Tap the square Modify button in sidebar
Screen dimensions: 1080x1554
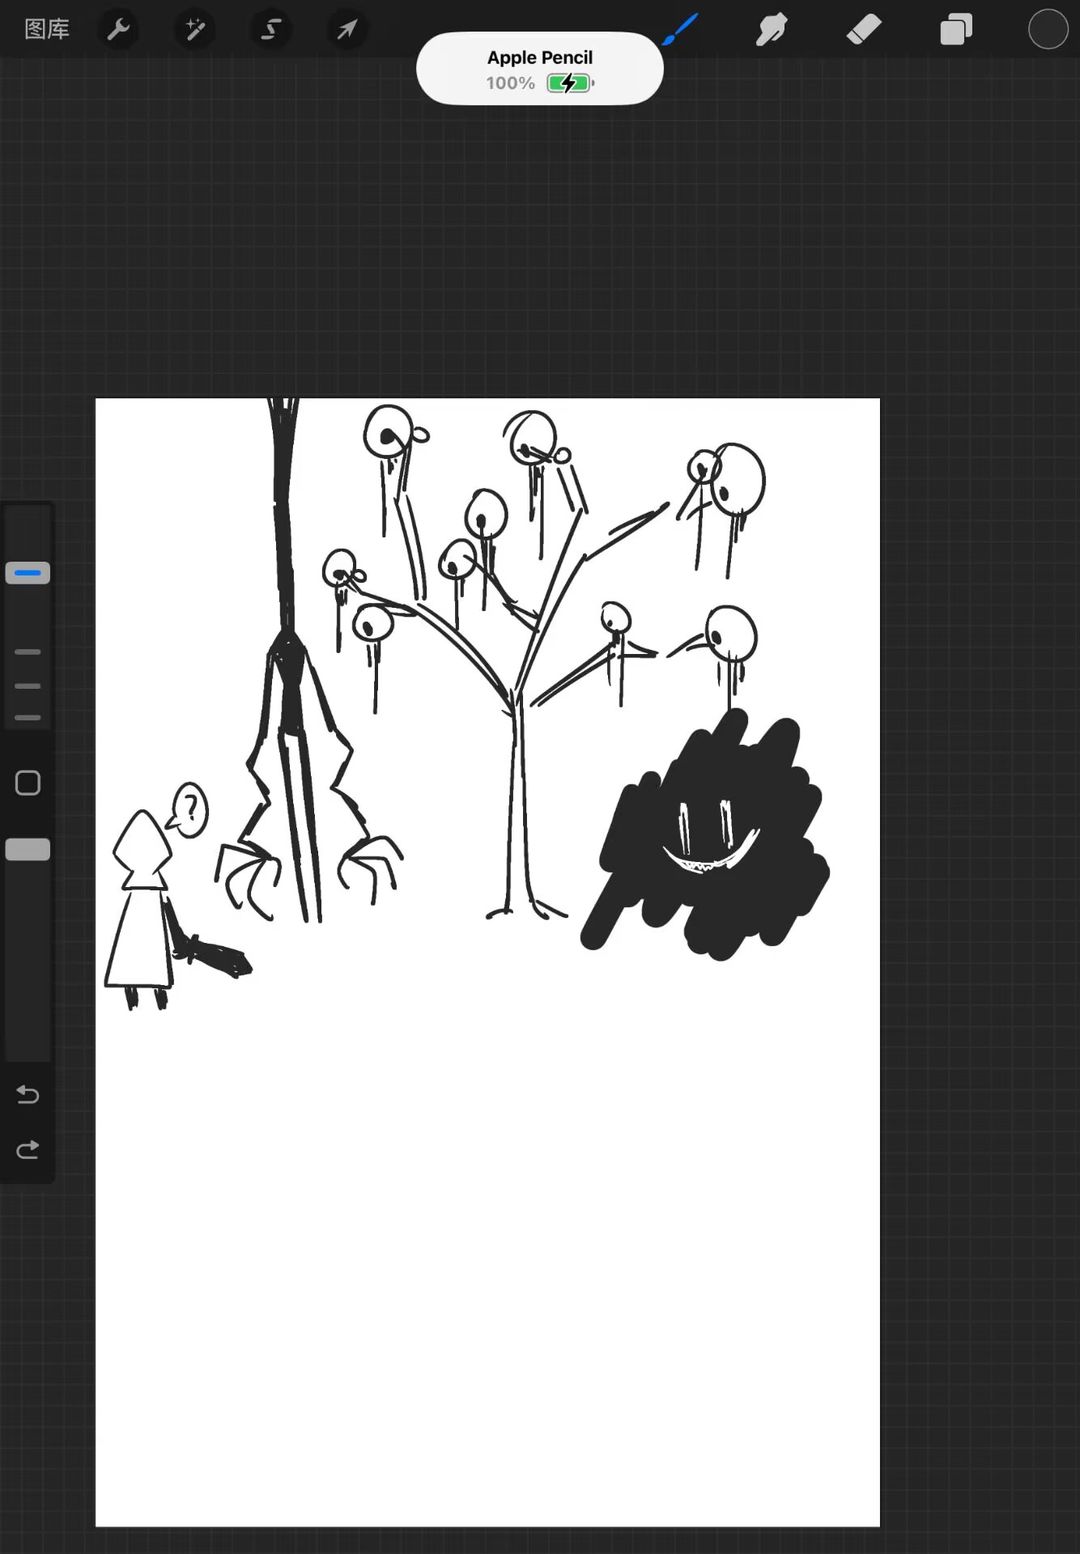(28, 783)
